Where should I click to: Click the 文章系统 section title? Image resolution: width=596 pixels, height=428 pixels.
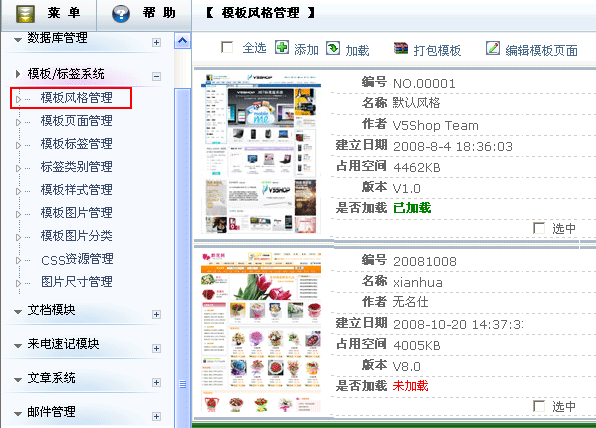click(51, 378)
